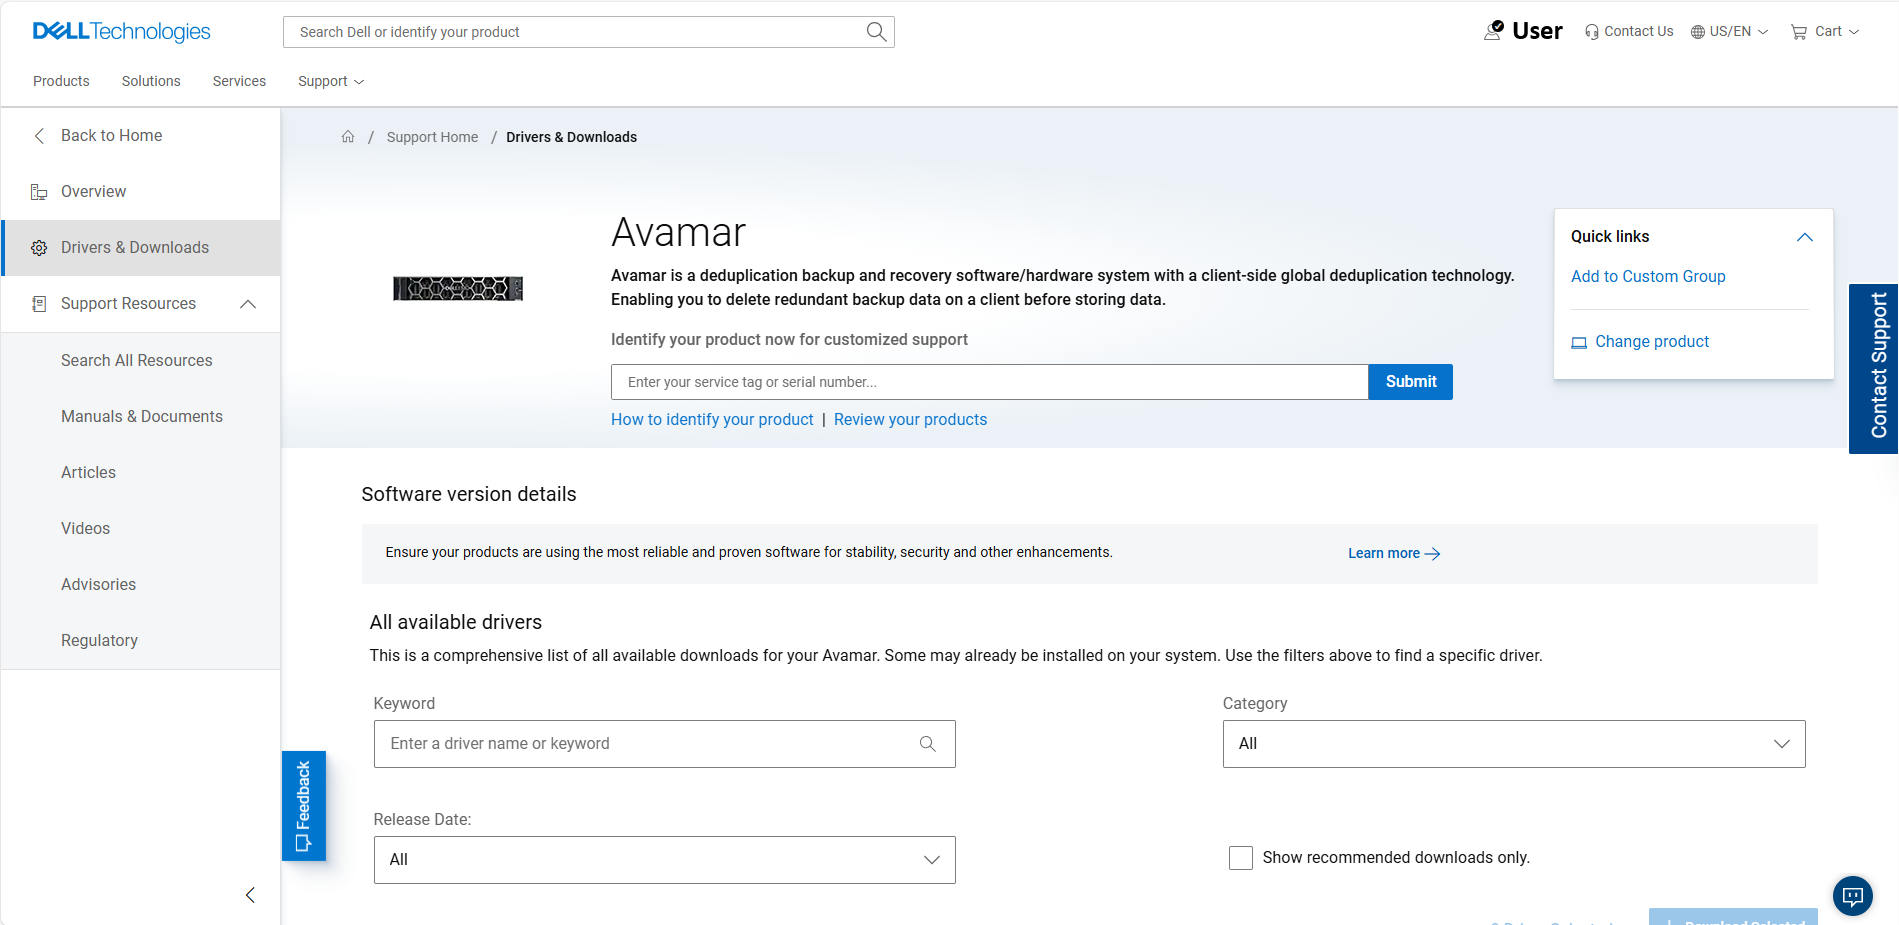Click the Submit button for service tag
This screenshot has width=1899, height=925.
click(1410, 381)
